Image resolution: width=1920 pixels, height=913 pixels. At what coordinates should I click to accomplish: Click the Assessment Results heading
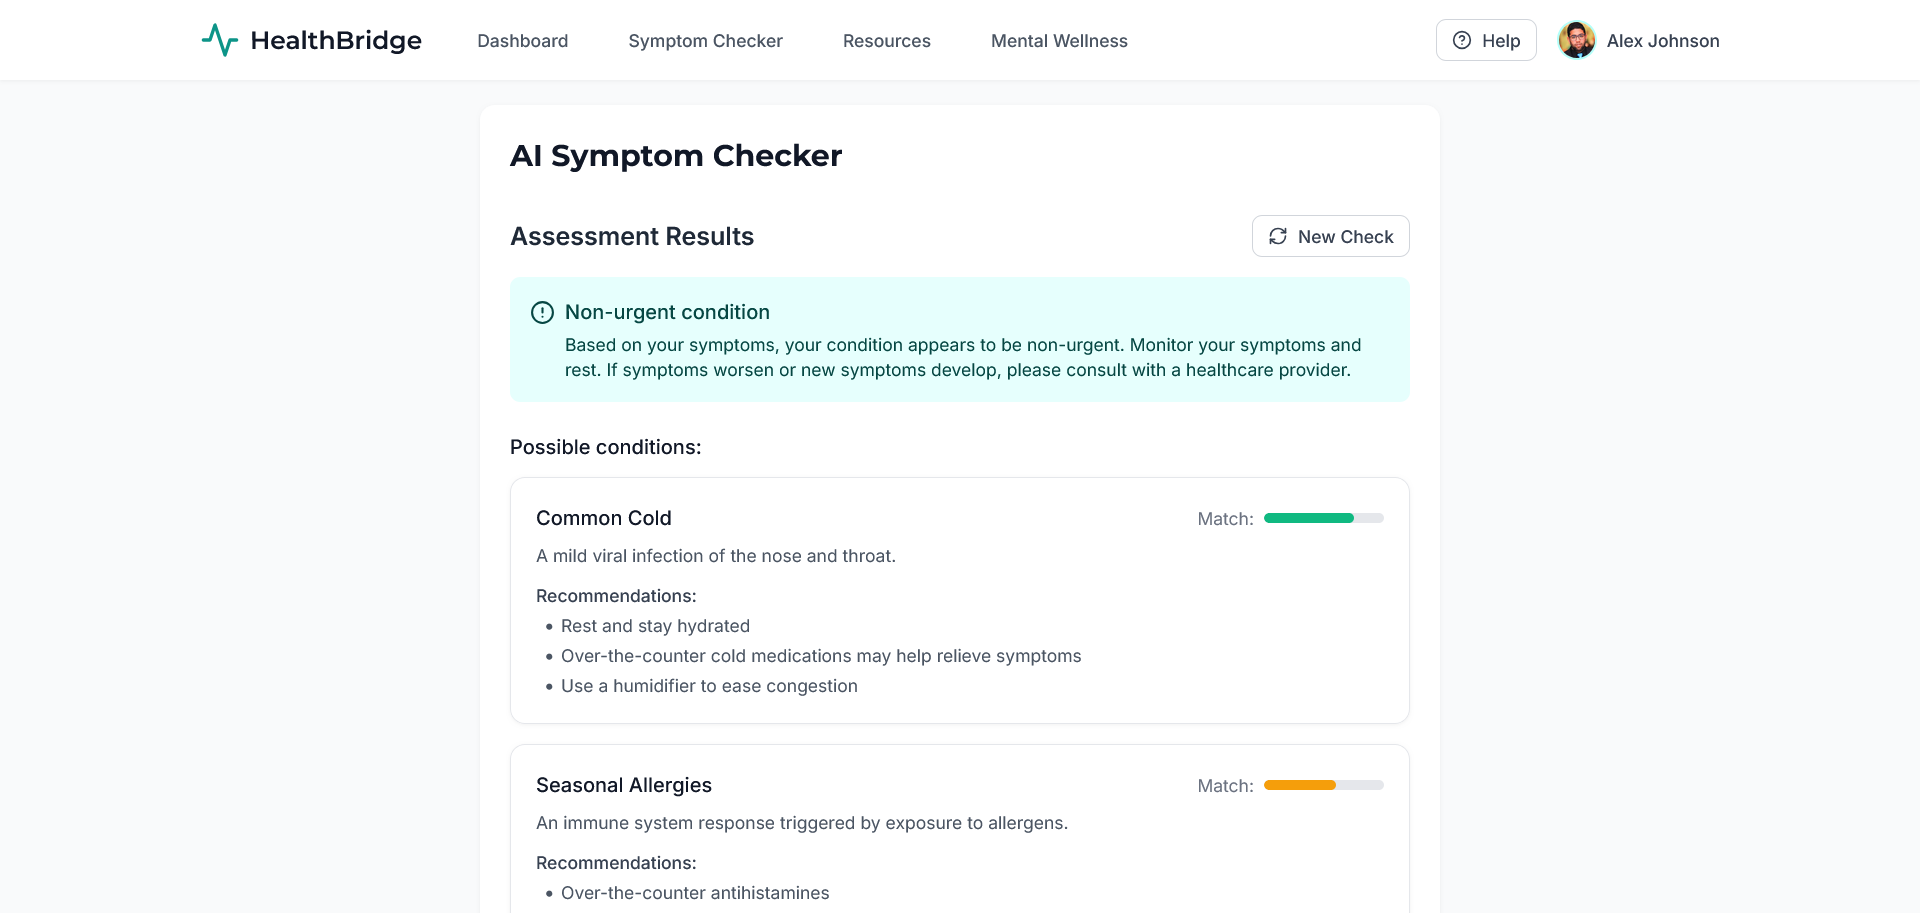[x=631, y=236]
